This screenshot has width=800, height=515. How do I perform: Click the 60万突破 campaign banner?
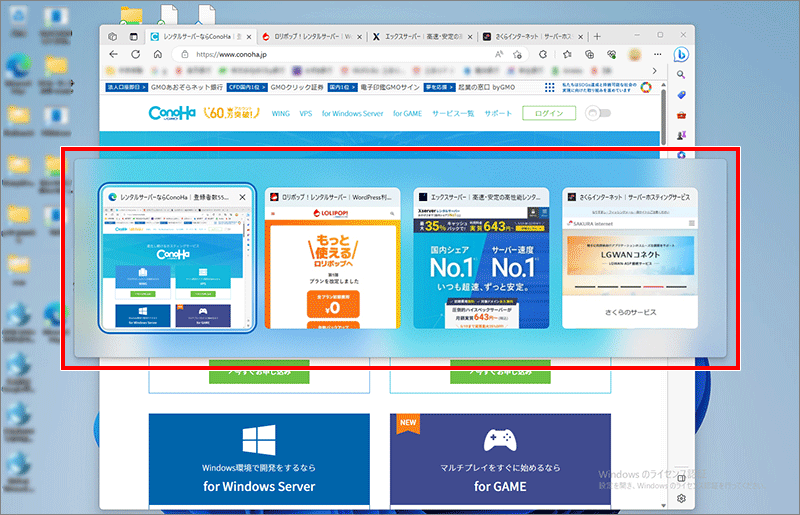[x=232, y=113]
